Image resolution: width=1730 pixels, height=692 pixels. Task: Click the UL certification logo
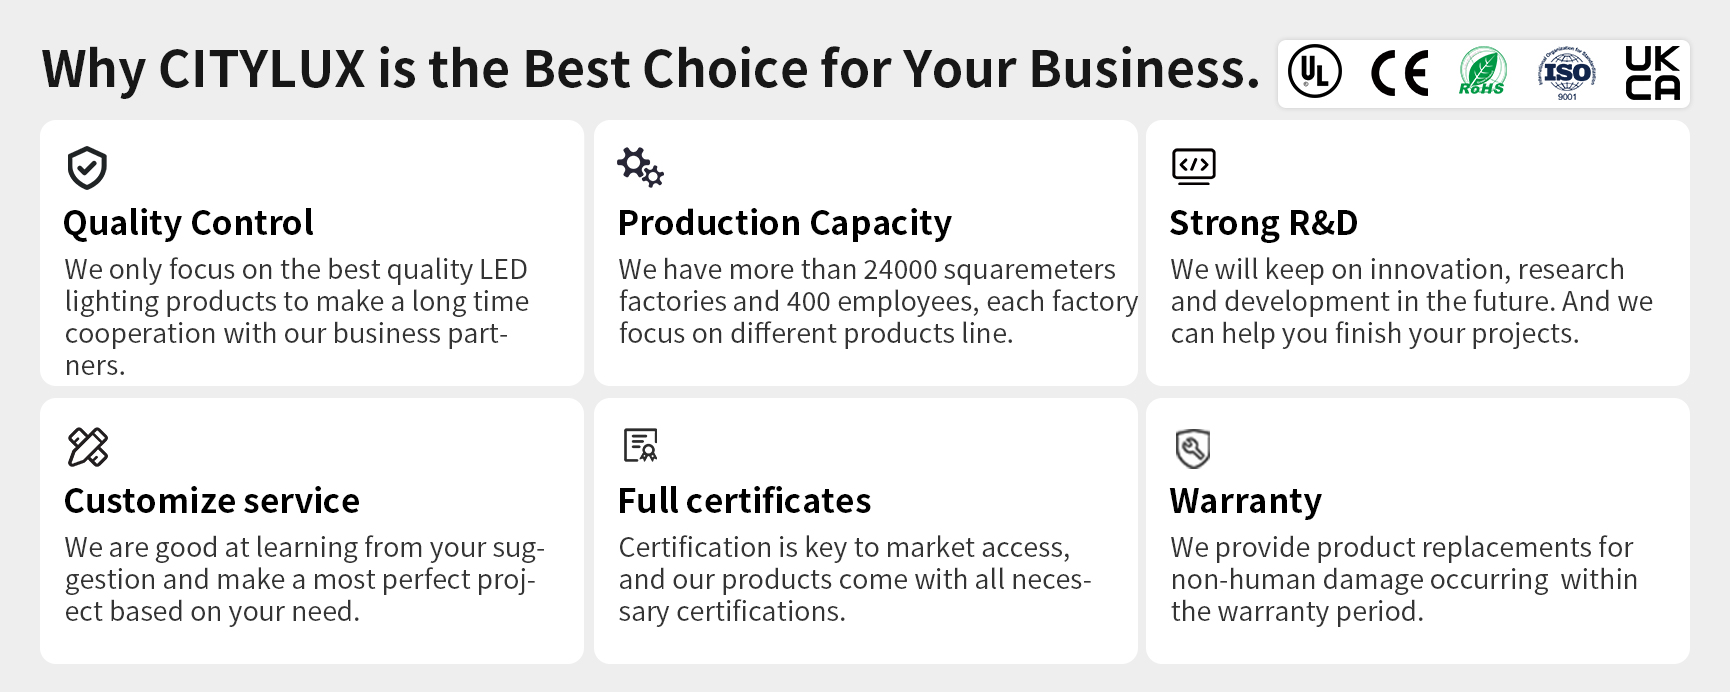(x=1314, y=72)
